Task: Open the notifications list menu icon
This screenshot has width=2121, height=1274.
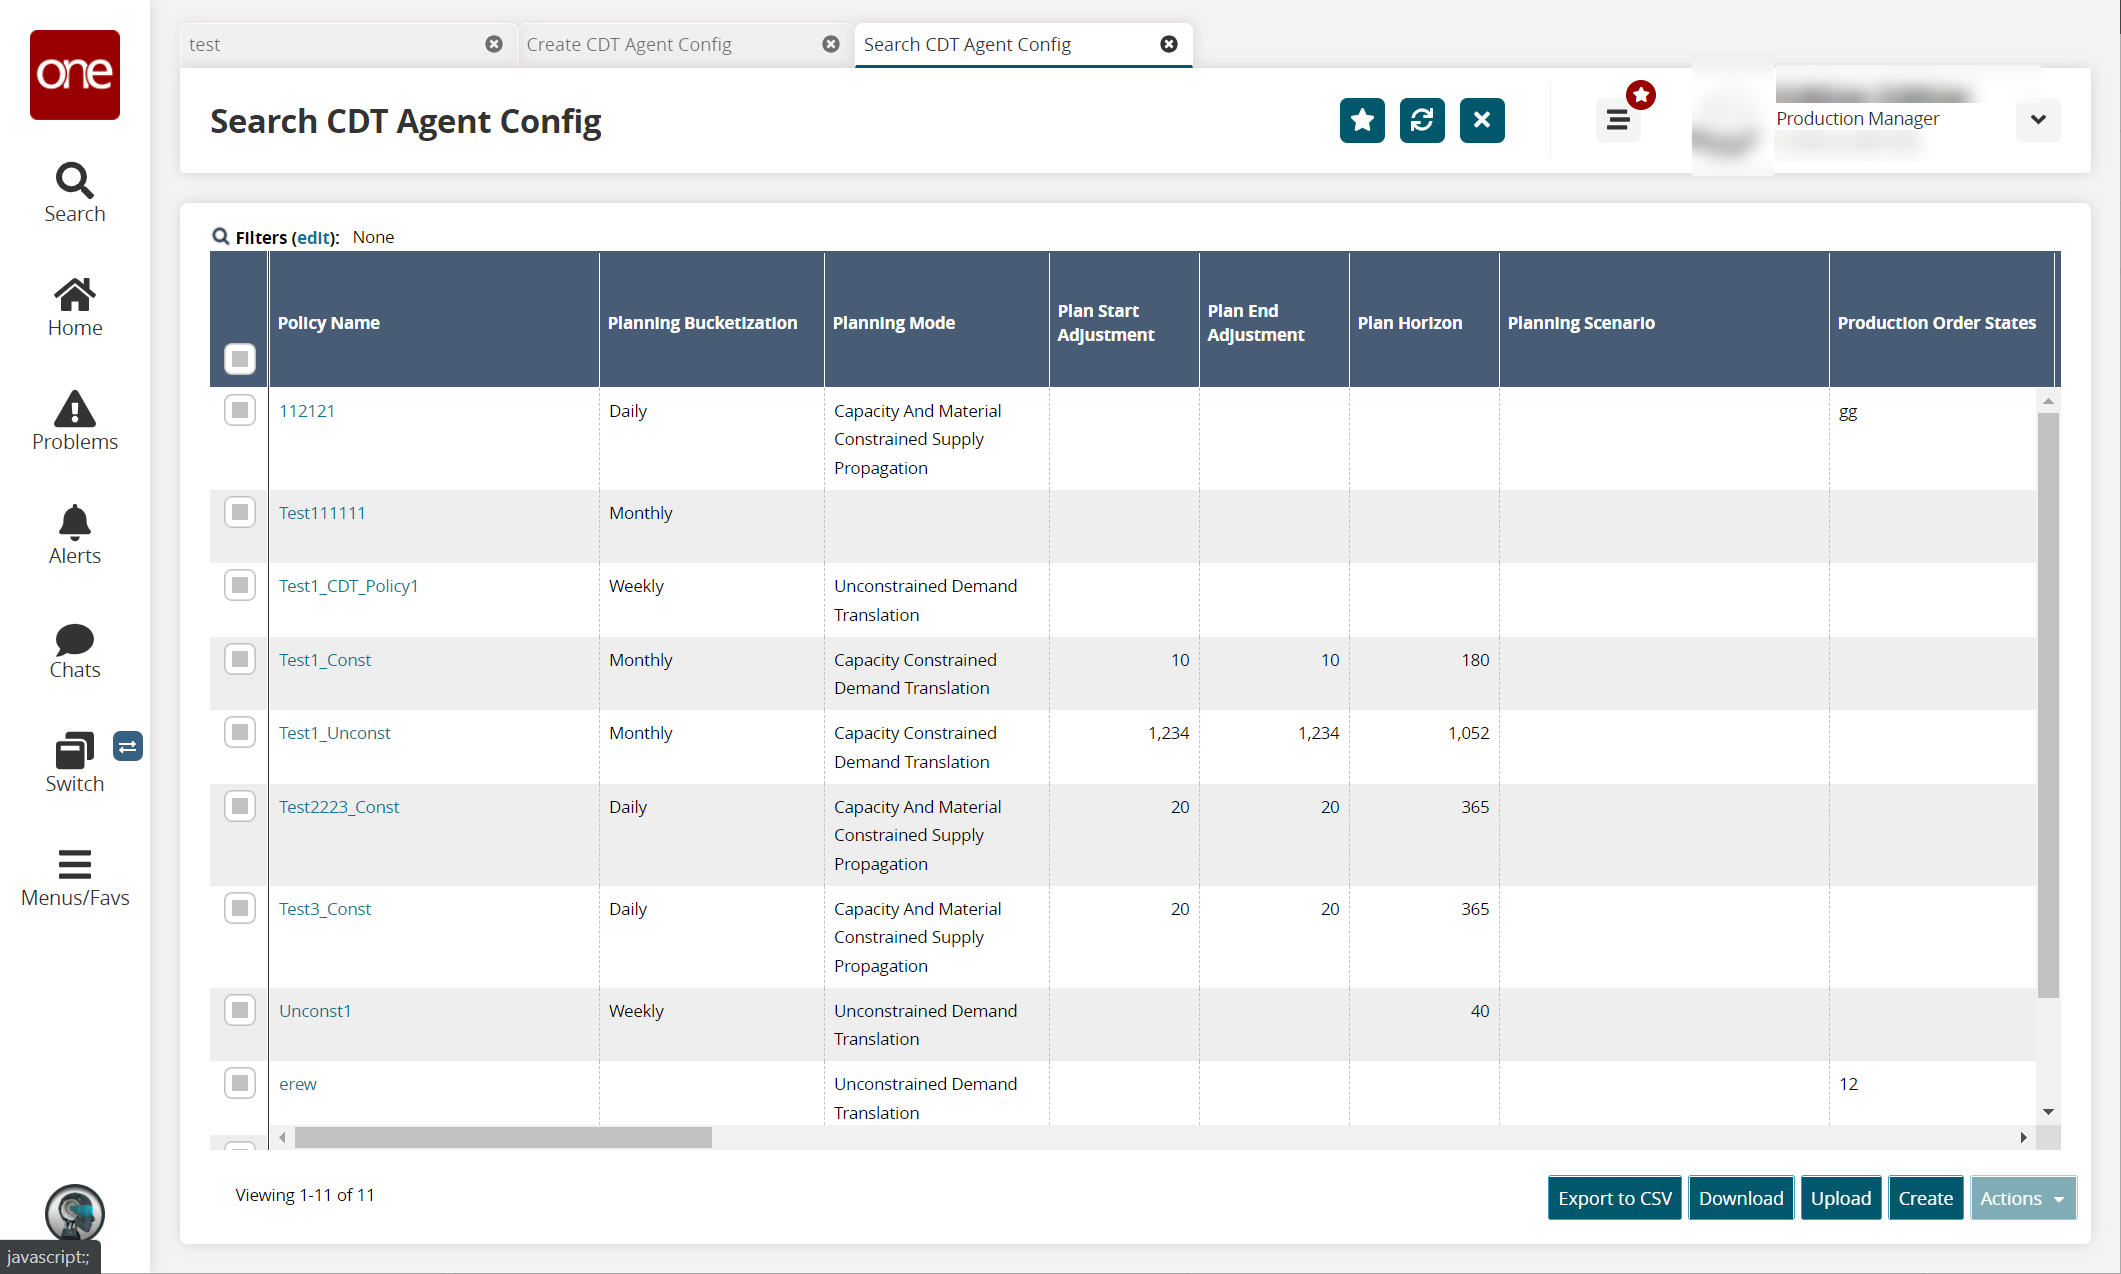Action: point(1617,120)
